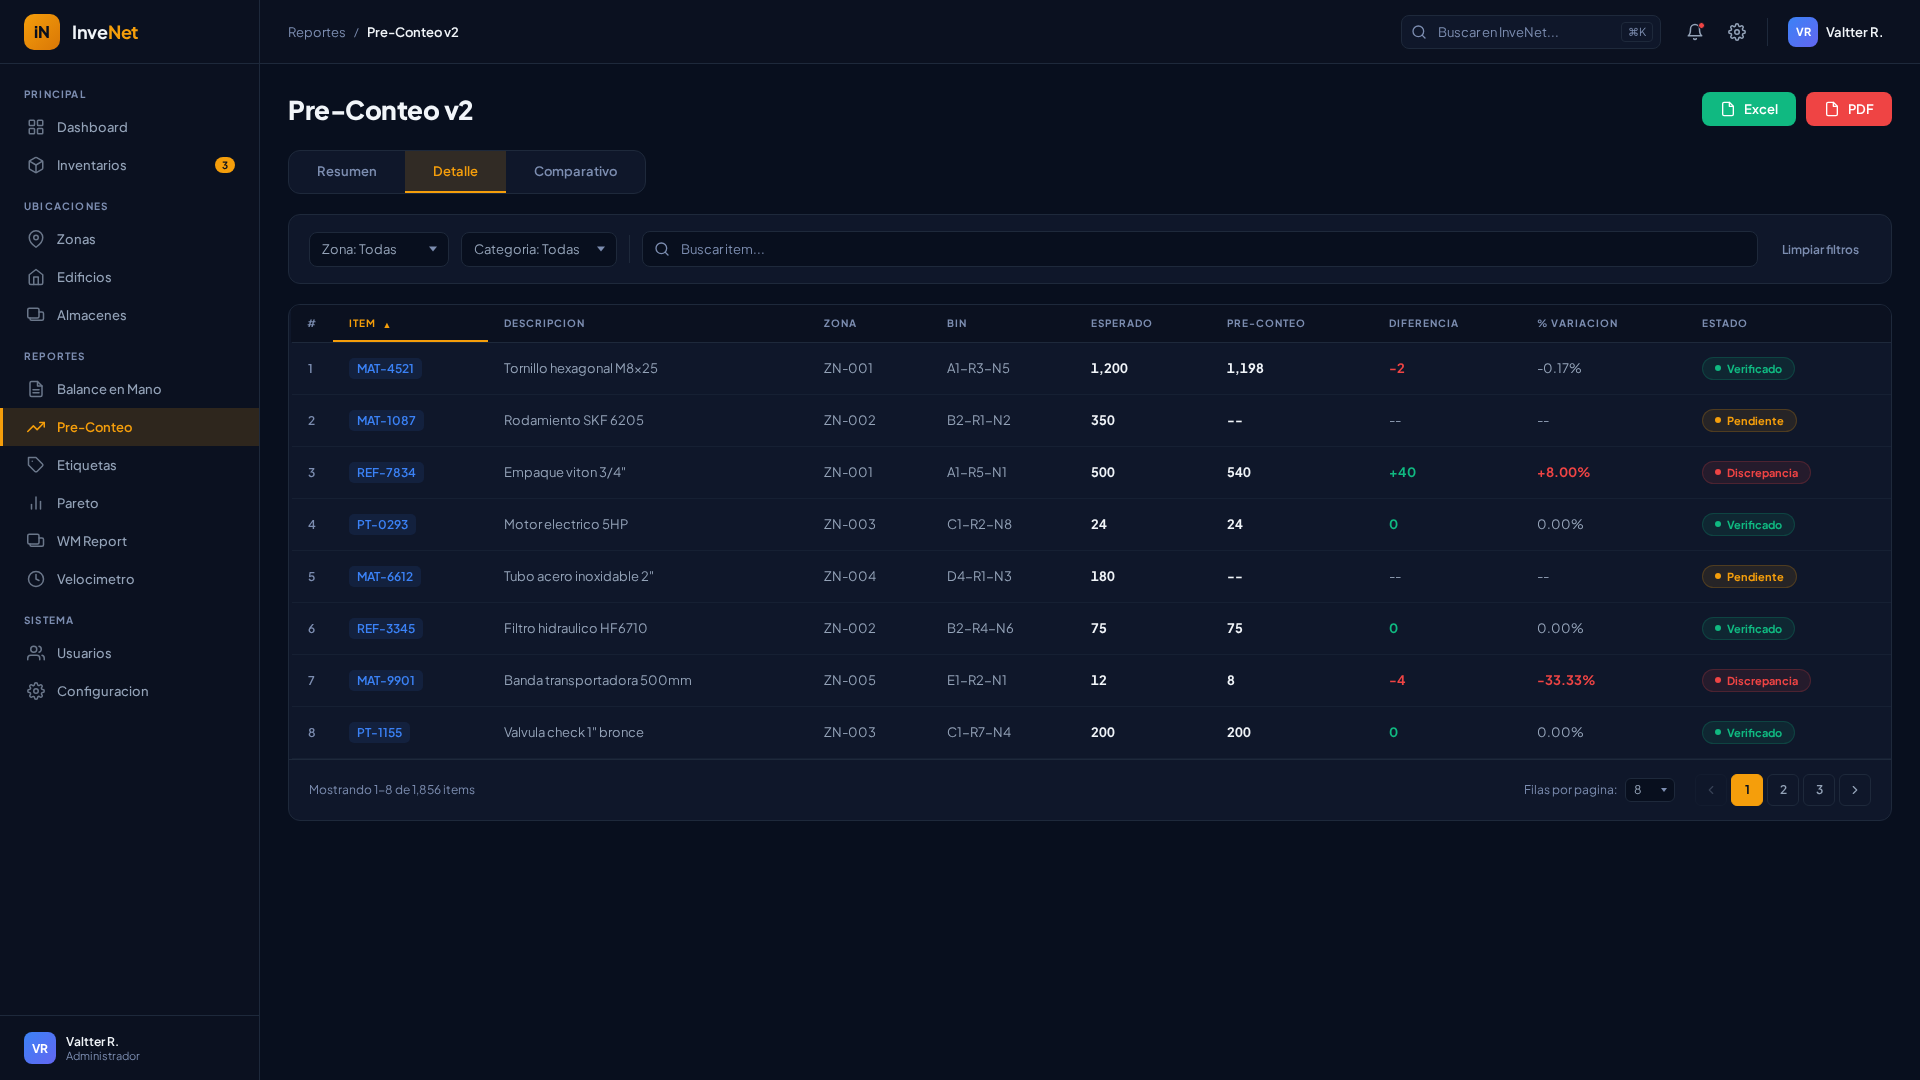The height and width of the screenshot is (1080, 1920).
Task: Sort by the ITEM column header
Action: (x=362, y=323)
